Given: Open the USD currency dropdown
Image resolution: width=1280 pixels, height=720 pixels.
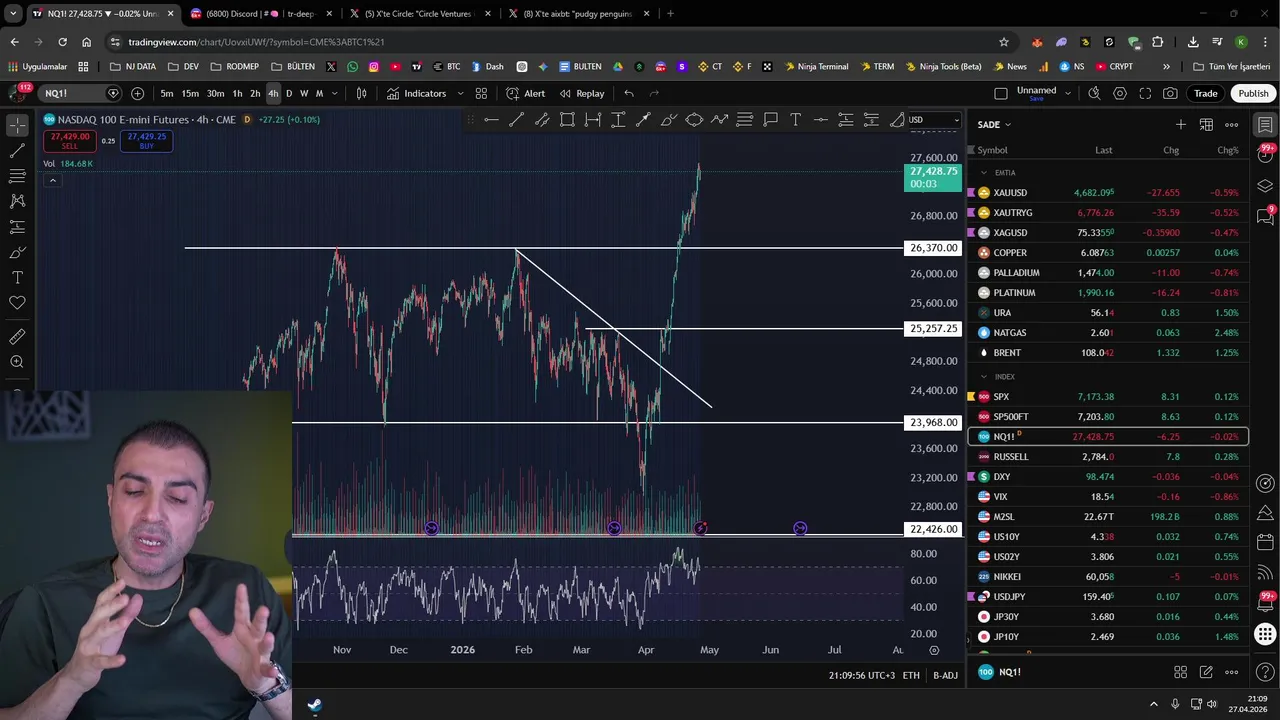Looking at the screenshot, I should 933,120.
